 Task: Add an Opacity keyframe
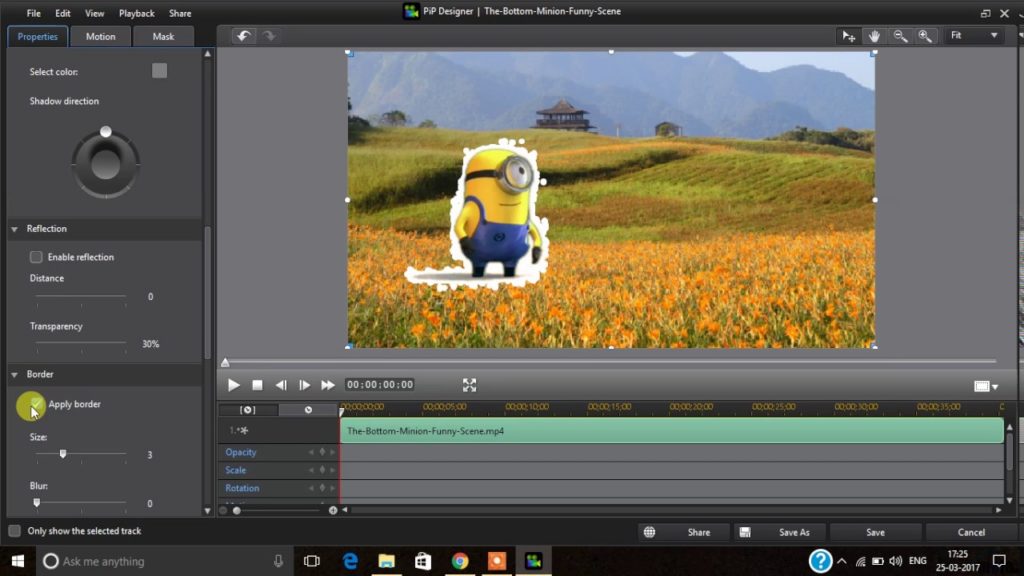pos(322,452)
